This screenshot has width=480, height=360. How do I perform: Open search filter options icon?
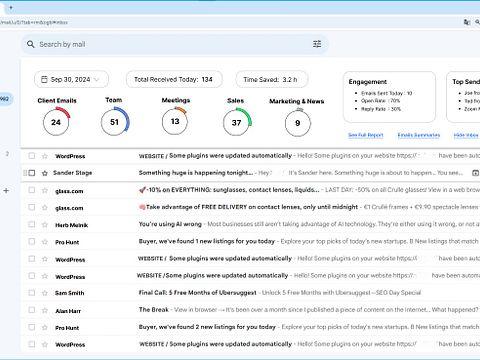[x=317, y=44]
